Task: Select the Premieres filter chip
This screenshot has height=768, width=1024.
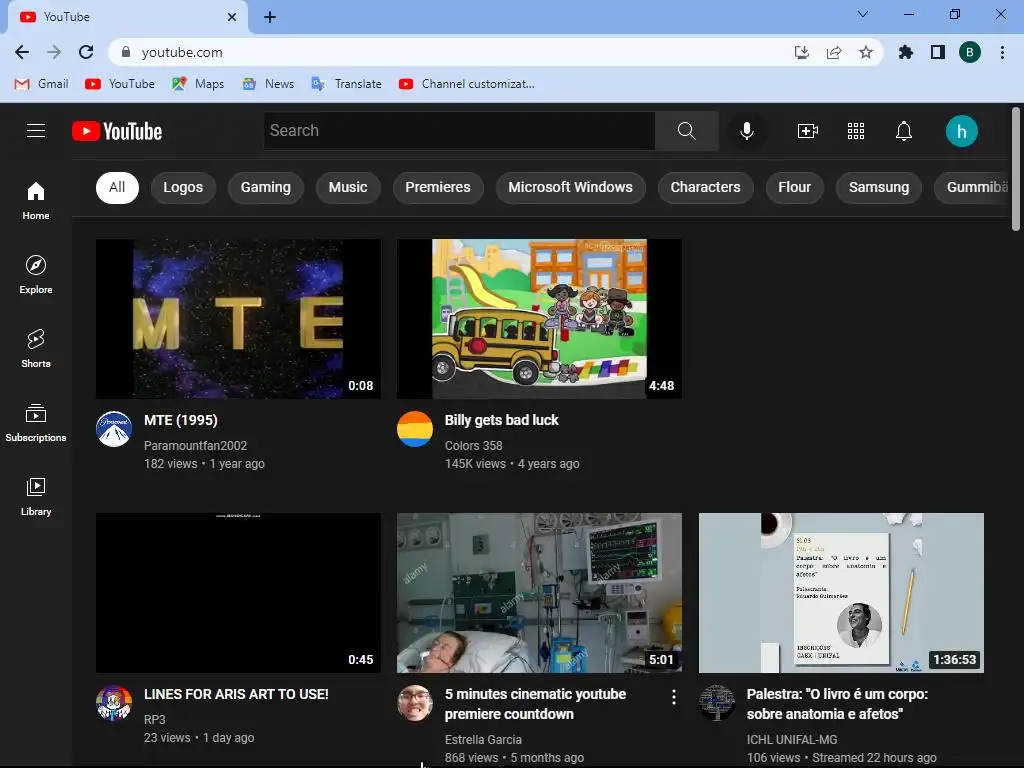Action: [438, 187]
